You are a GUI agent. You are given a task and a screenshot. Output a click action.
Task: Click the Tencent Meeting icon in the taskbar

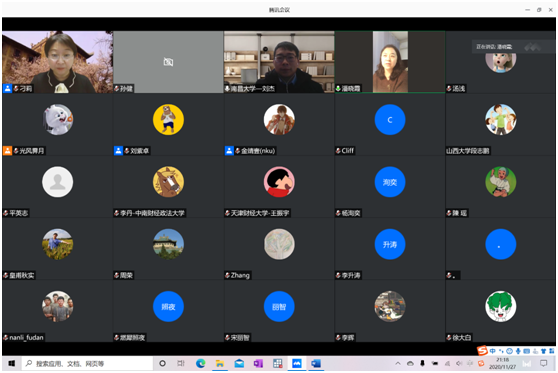pos(297,363)
